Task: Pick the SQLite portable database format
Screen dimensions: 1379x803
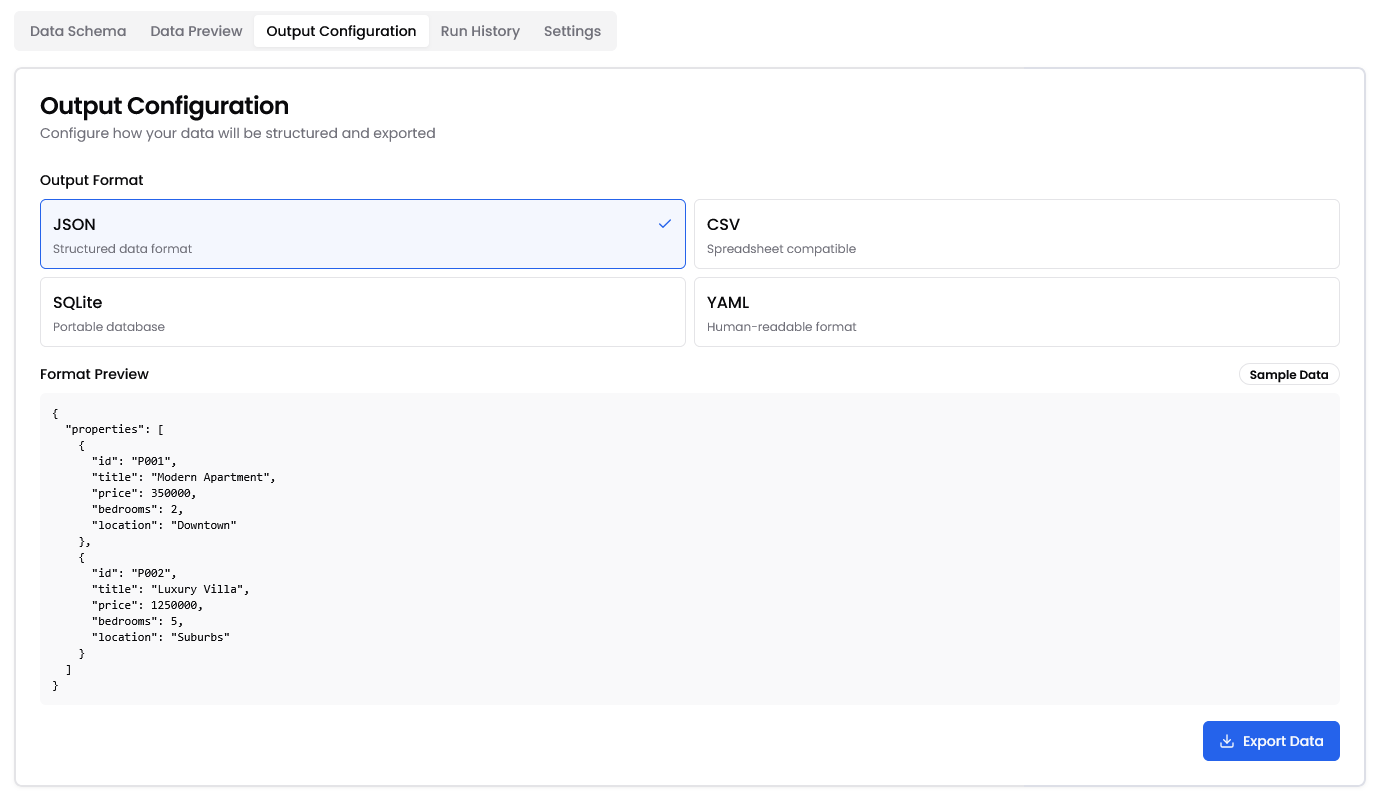Action: coord(362,312)
